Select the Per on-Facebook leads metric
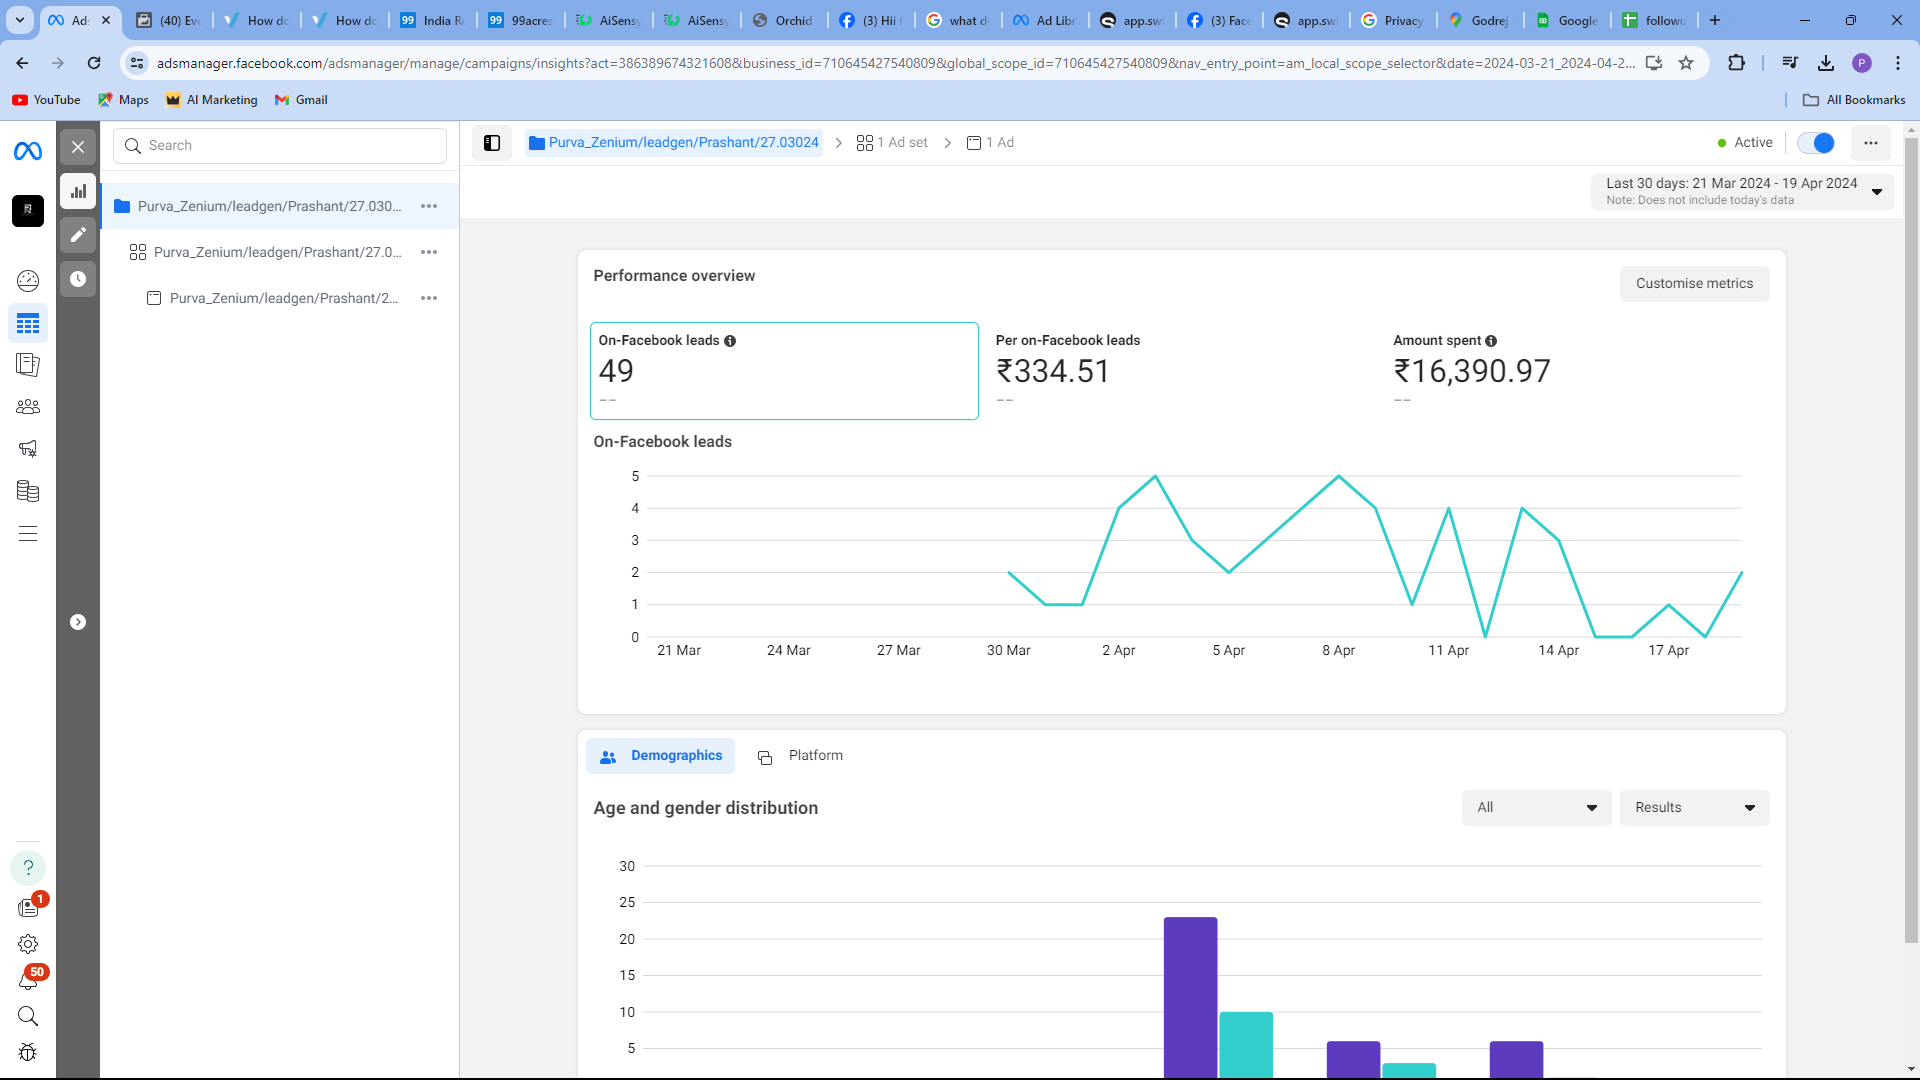 pyautogui.click(x=1180, y=371)
